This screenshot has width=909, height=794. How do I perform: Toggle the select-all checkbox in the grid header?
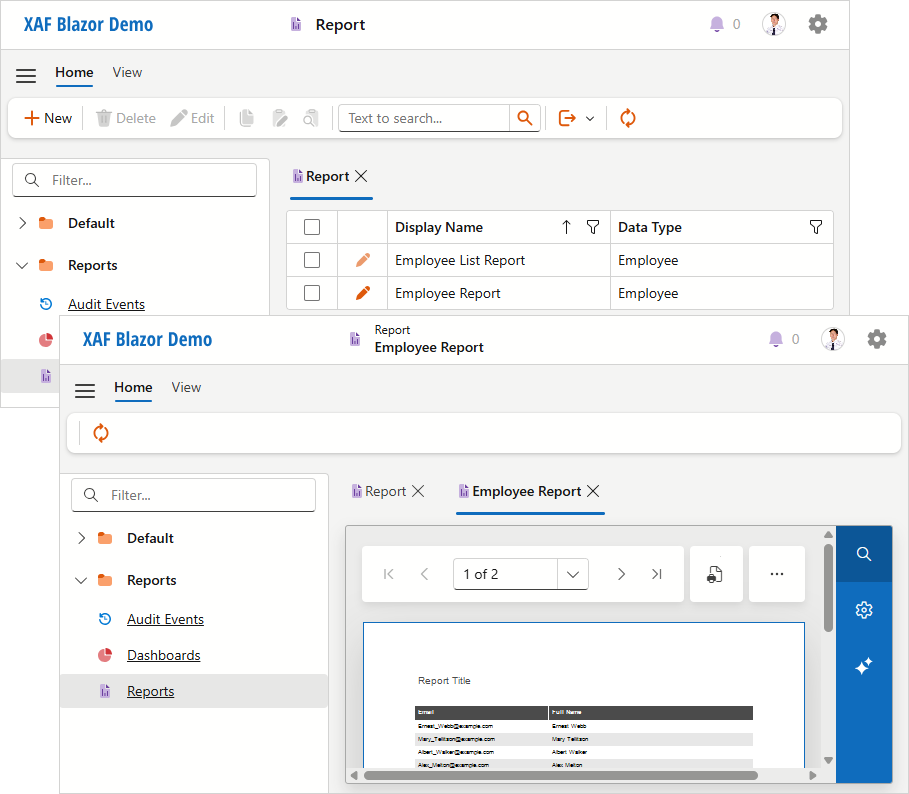(312, 227)
